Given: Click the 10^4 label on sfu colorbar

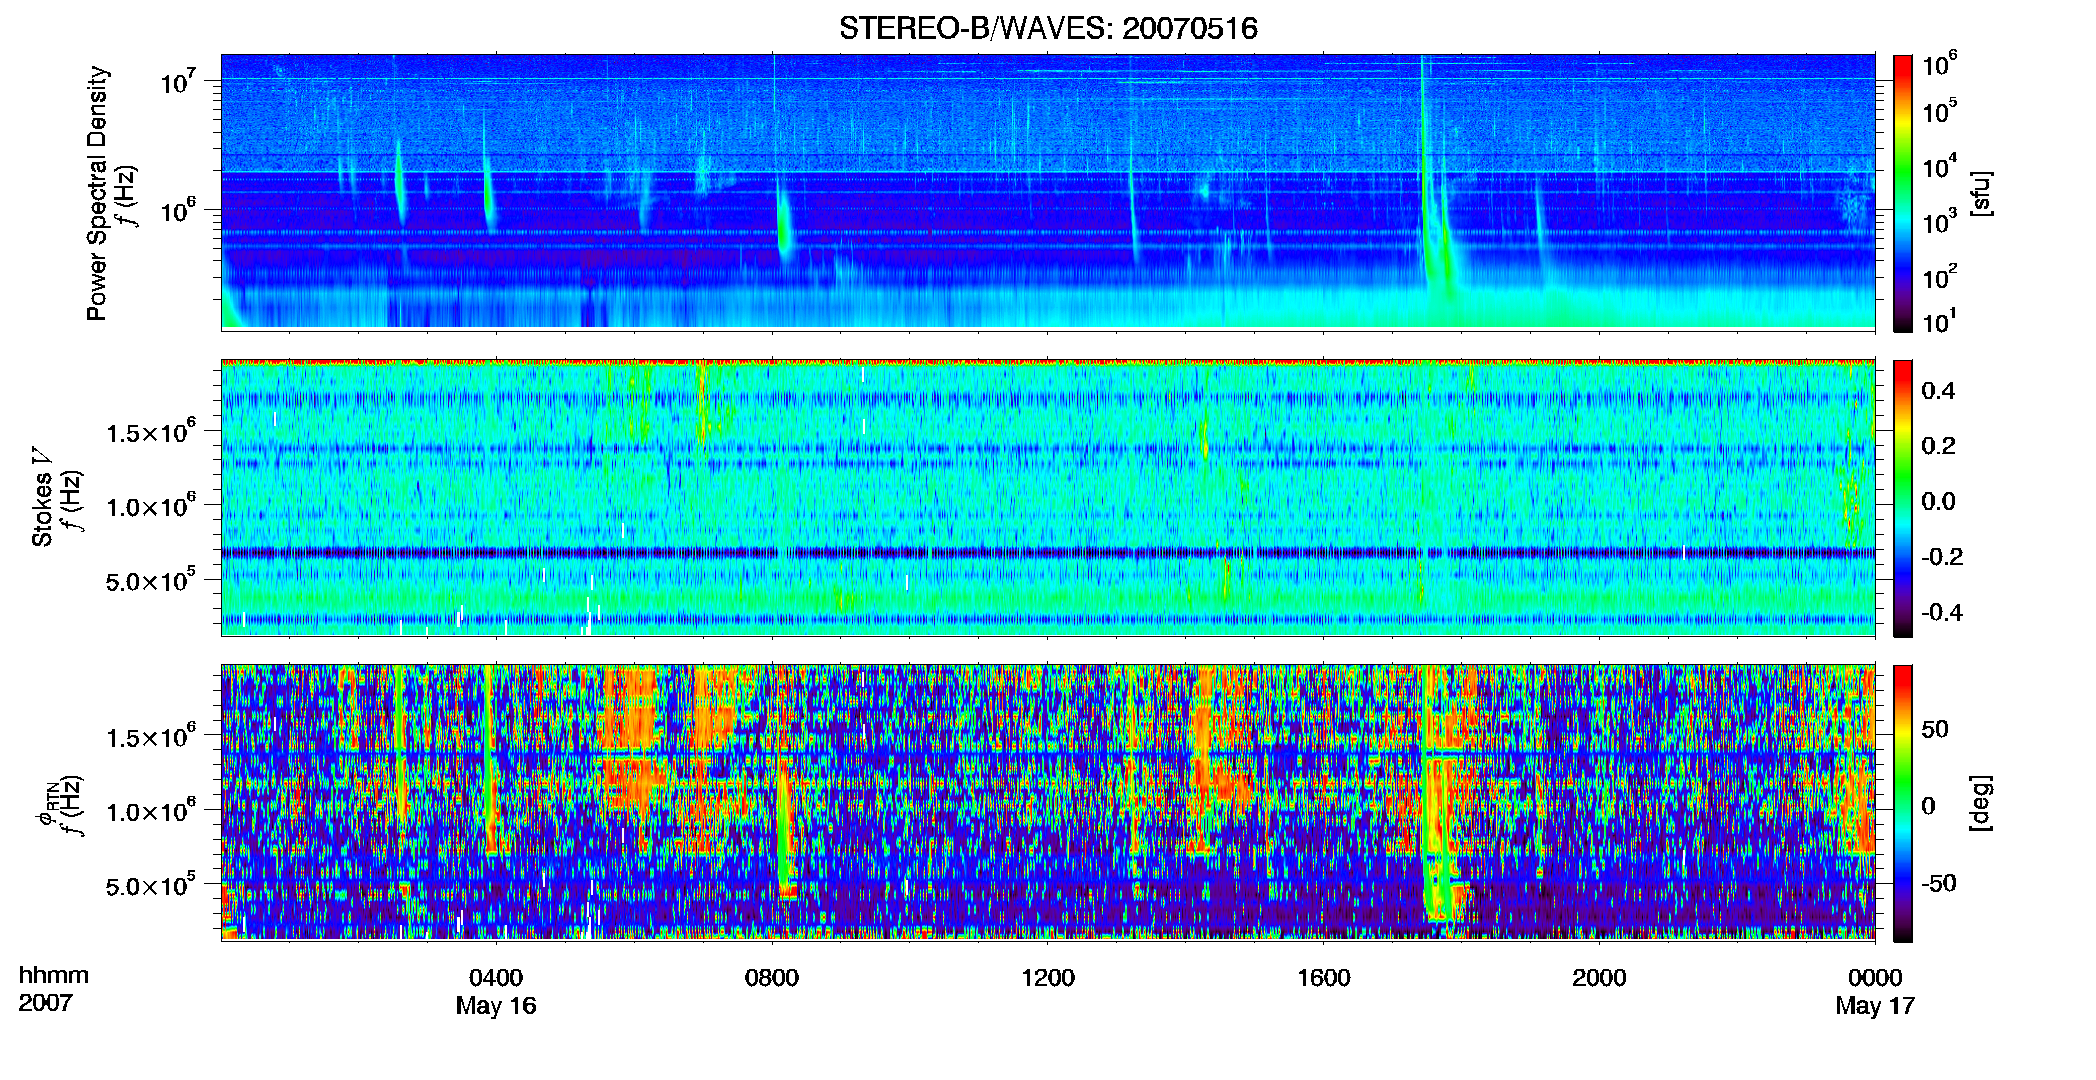Looking at the screenshot, I should [1940, 167].
